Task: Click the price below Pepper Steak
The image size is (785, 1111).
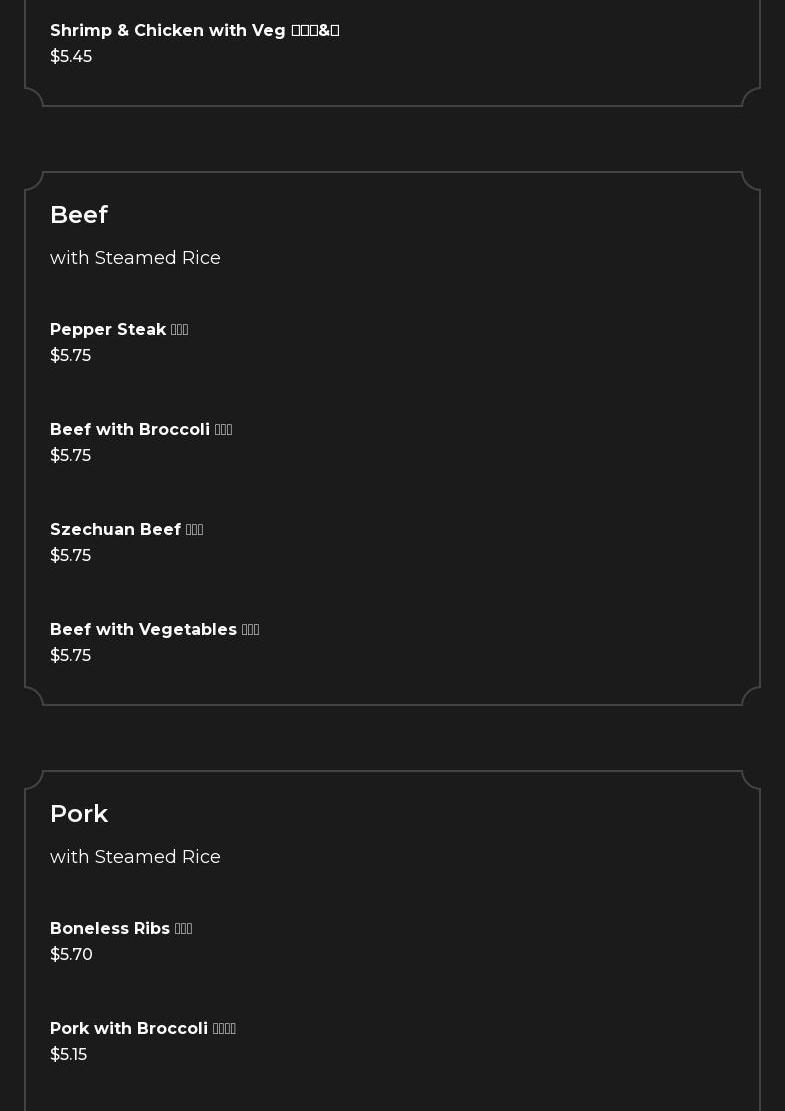Action: coord(70,356)
